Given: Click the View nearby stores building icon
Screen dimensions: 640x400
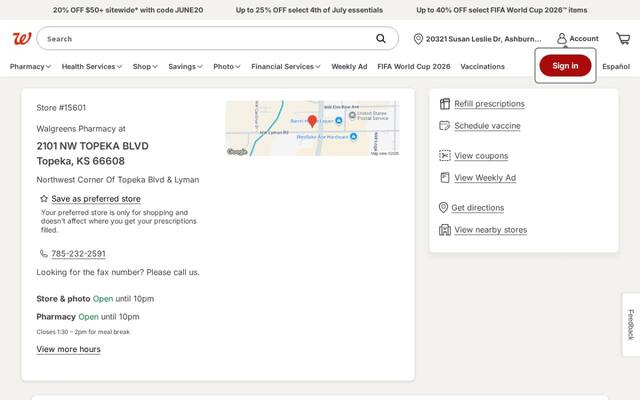Looking at the screenshot, I should (444, 230).
